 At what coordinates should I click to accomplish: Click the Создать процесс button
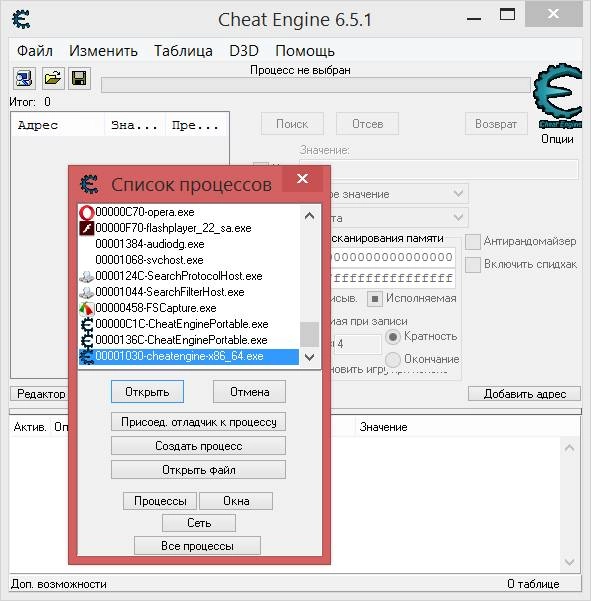coord(199,446)
